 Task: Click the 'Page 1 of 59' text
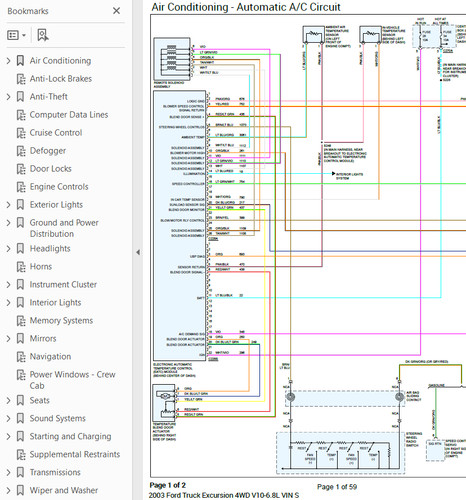tap(337, 487)
